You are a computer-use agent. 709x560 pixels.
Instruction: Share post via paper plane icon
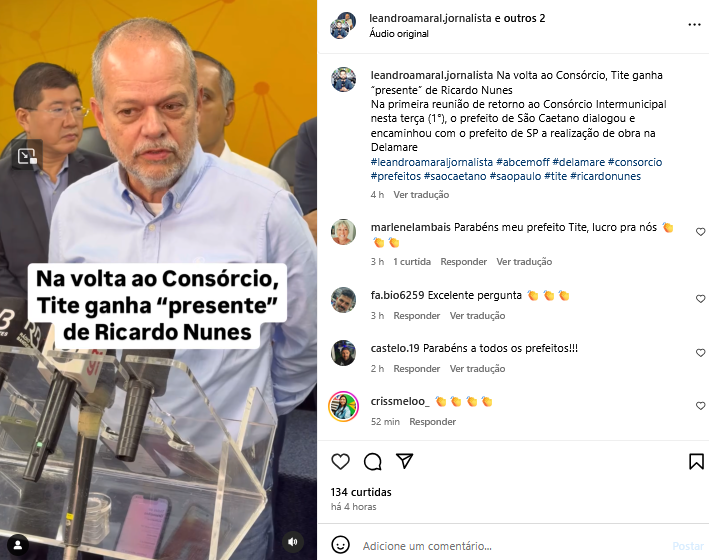click(404, 461)
